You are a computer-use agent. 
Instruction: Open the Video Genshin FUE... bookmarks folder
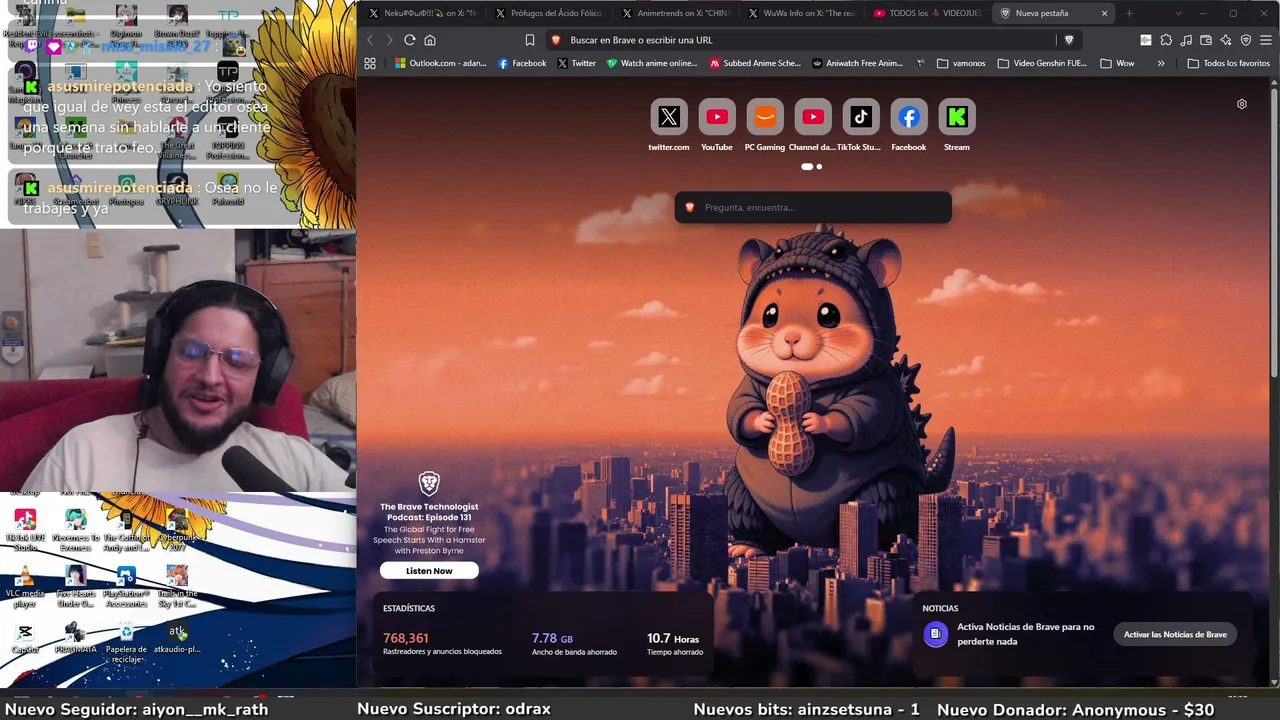pos(1042,63)
